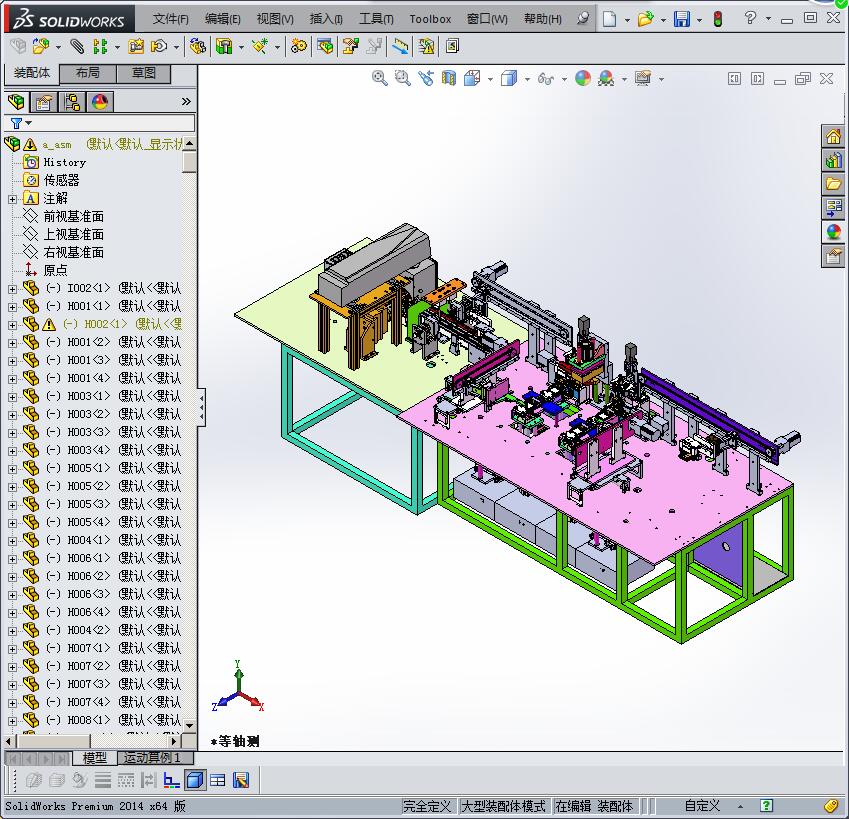Select the Zoom to Fit tool
Screen dimensions: 849x819
380,77
